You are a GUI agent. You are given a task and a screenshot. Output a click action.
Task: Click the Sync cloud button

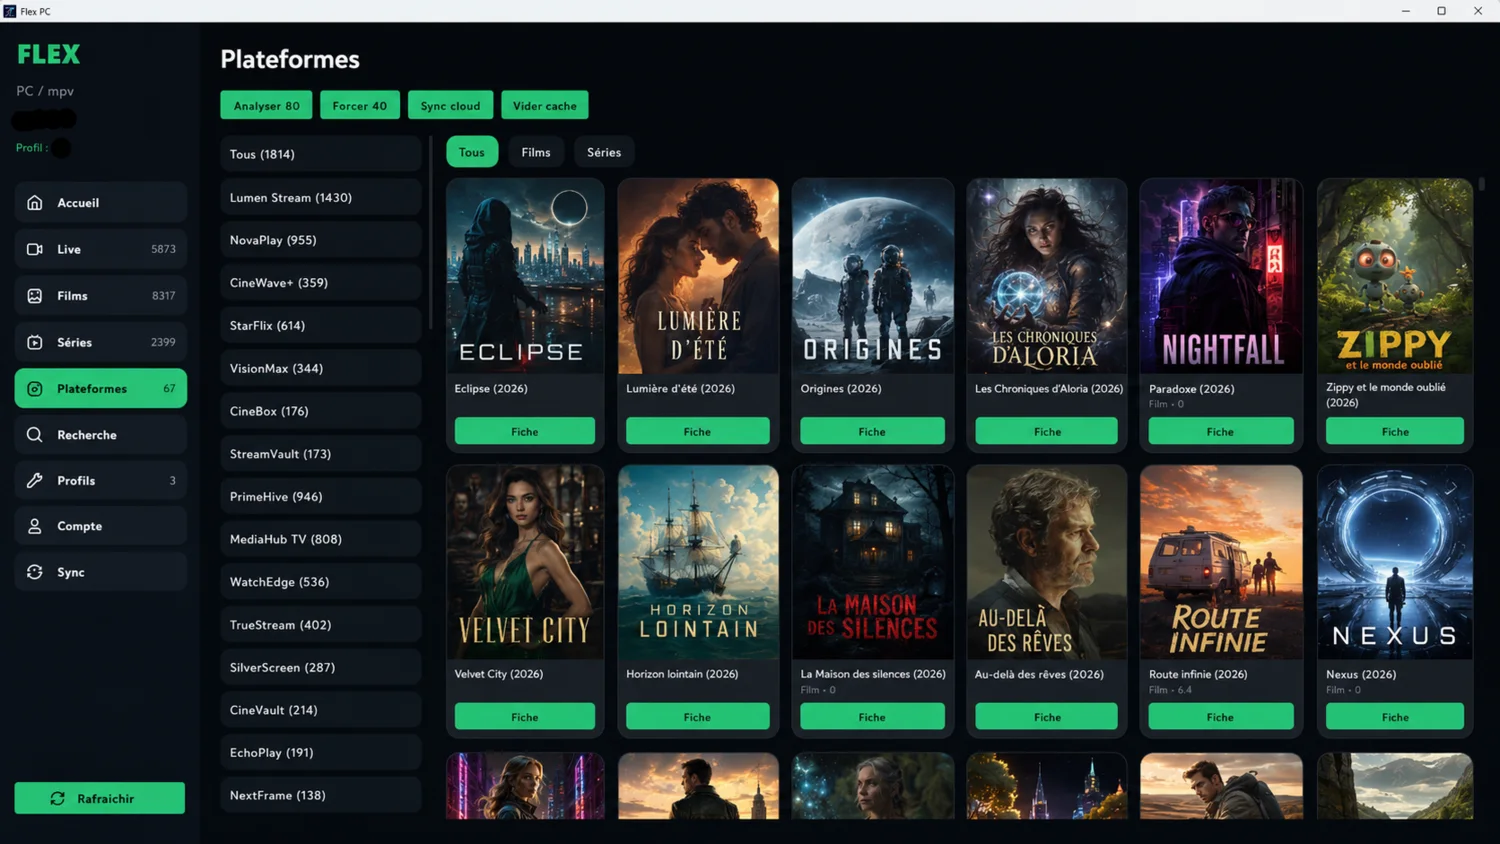450,105
